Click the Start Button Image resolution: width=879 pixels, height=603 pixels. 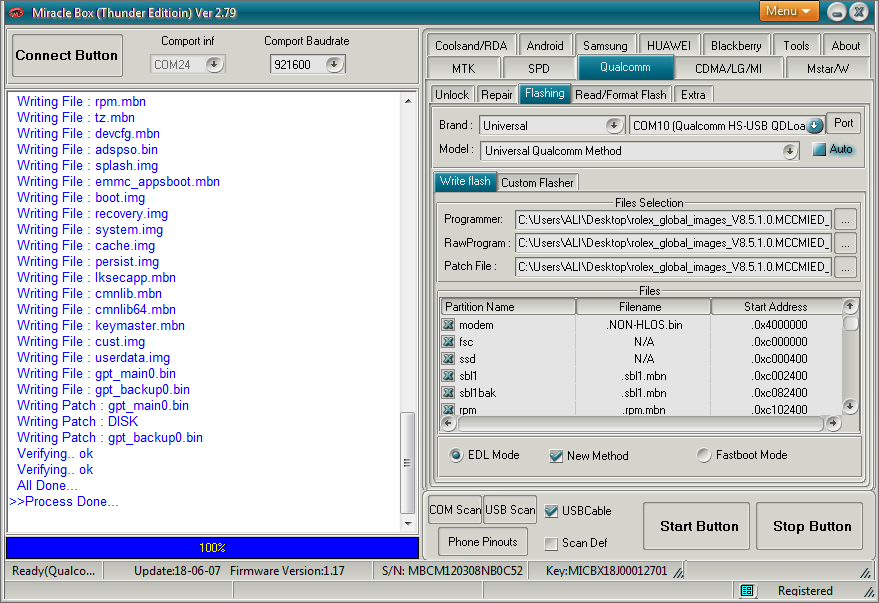coord(698,526)
